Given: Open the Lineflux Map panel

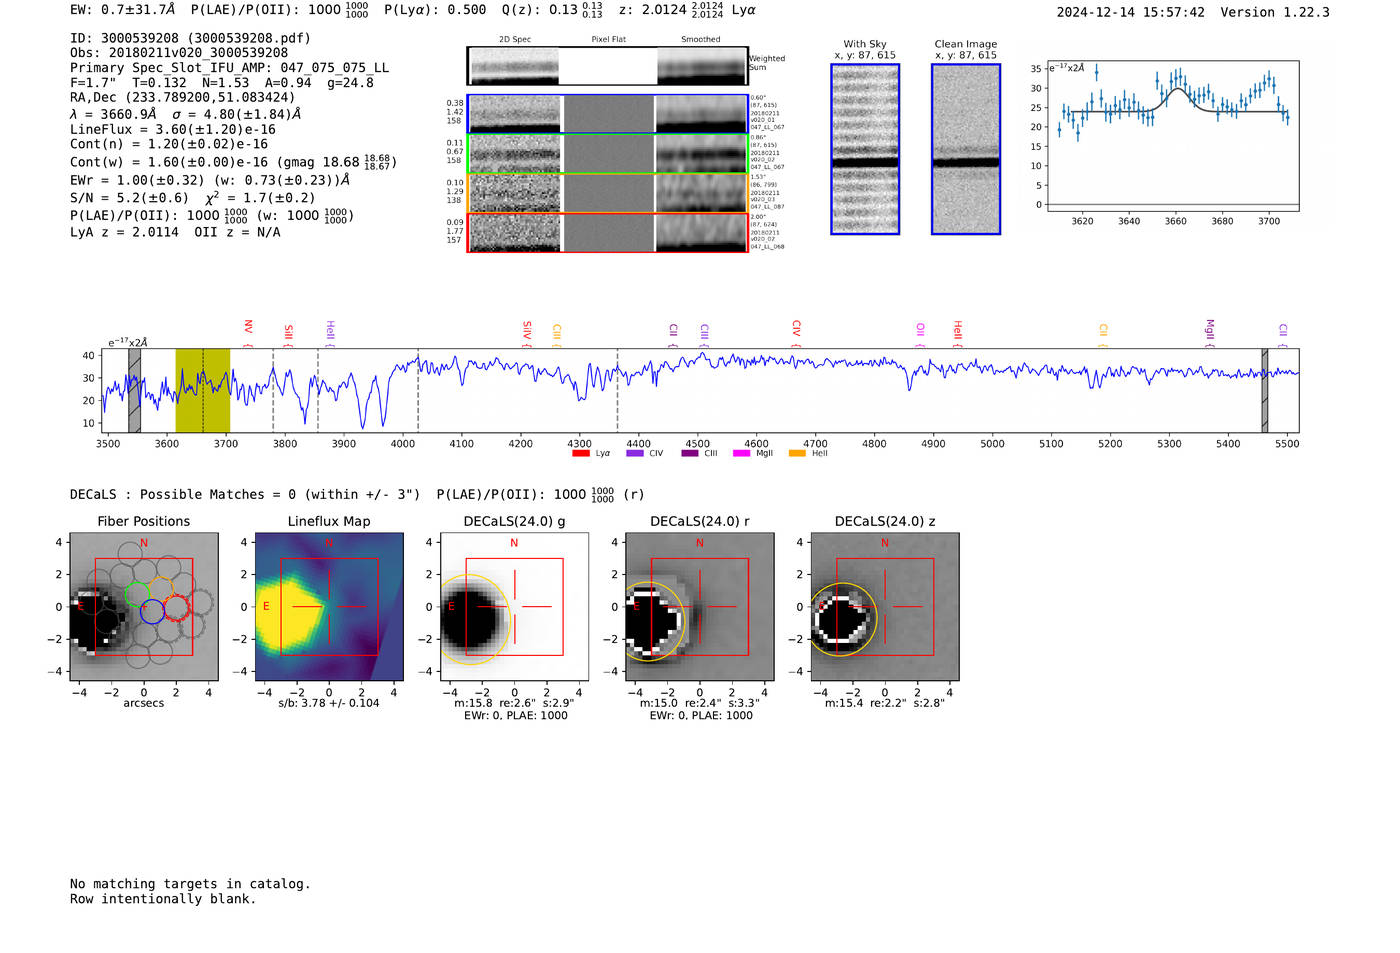Looking at the screenshot, I should (x=329, y=606).
